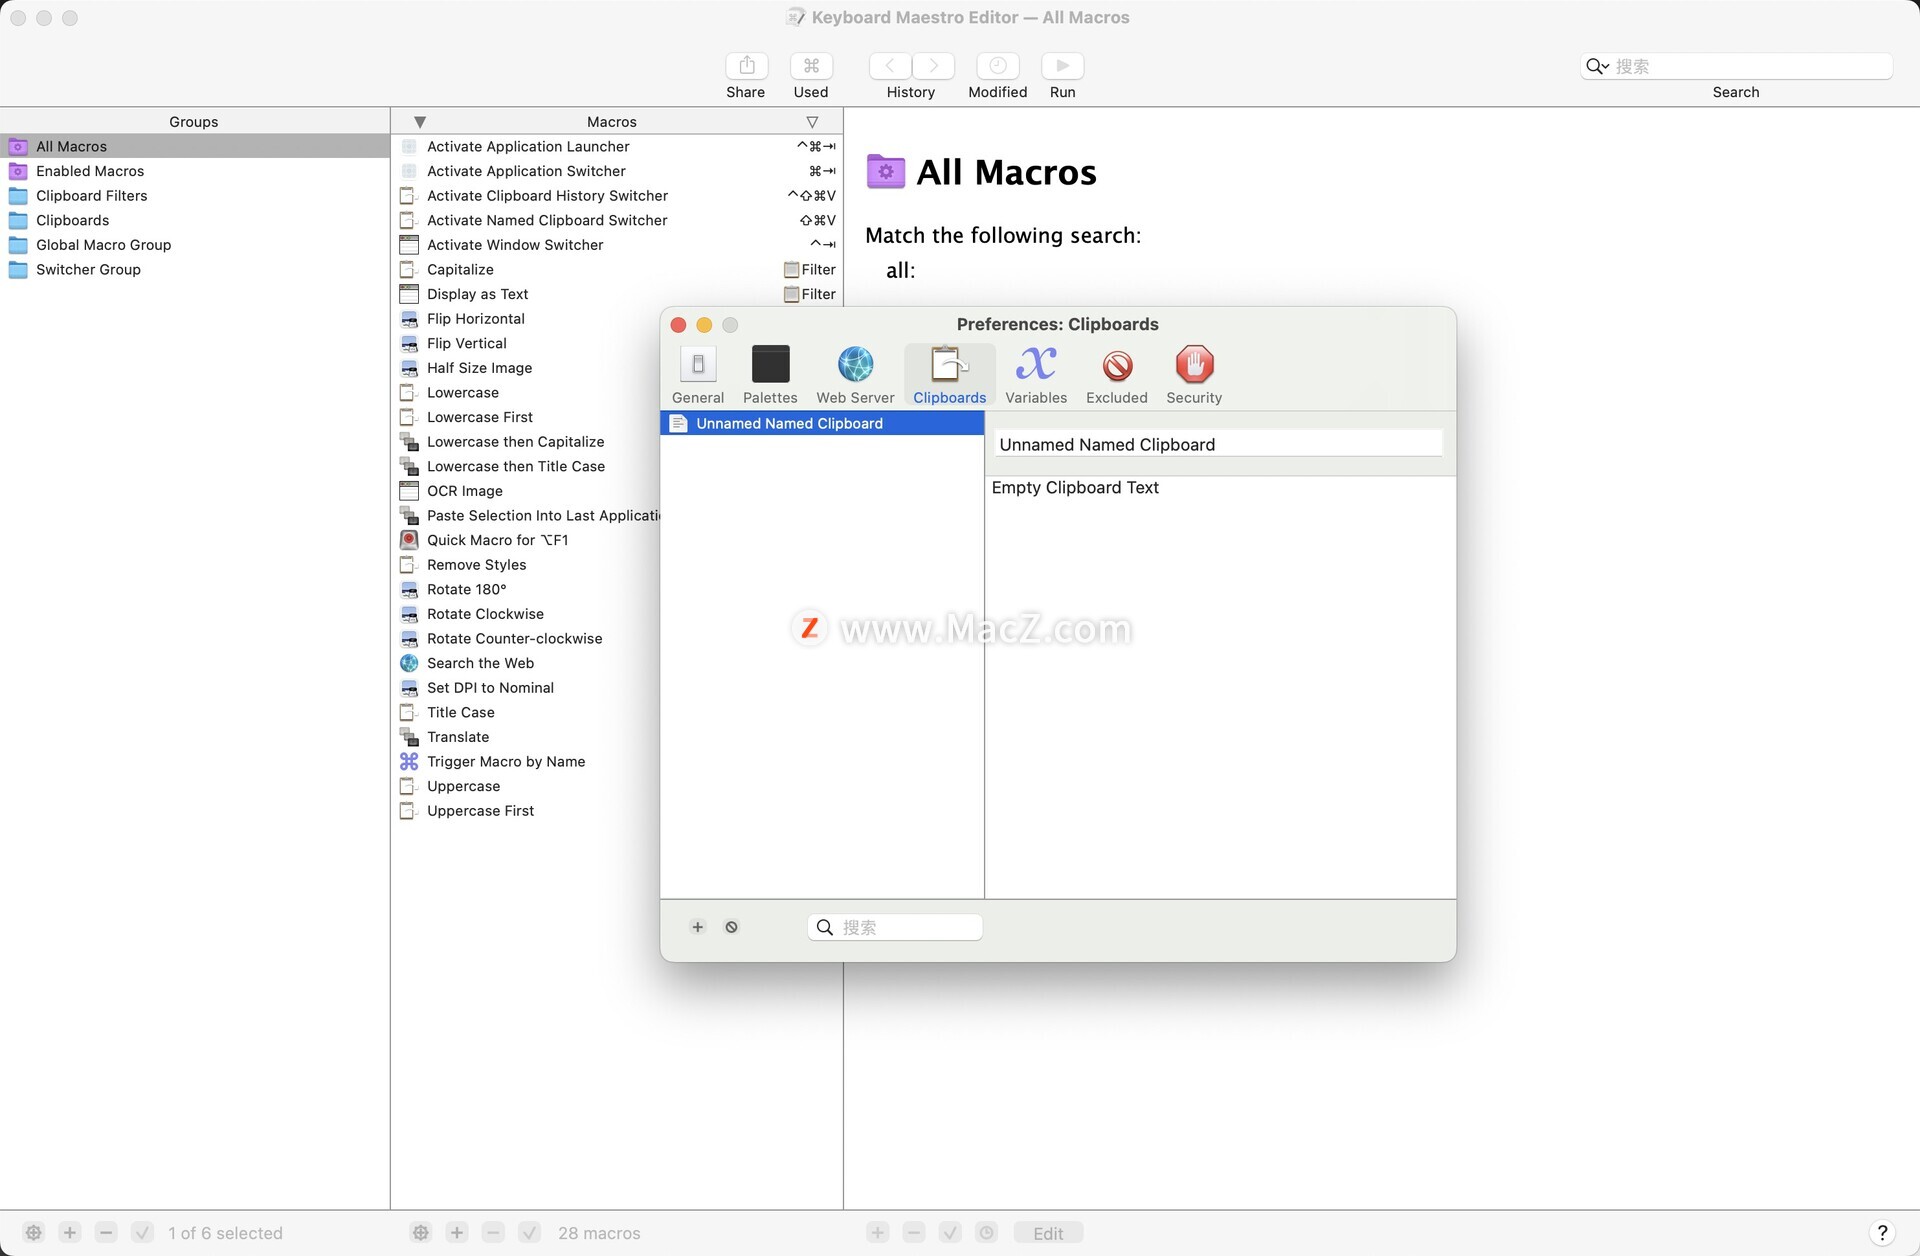
Task: Go forward with History right arrow
Action: click(x=933, y=66)
